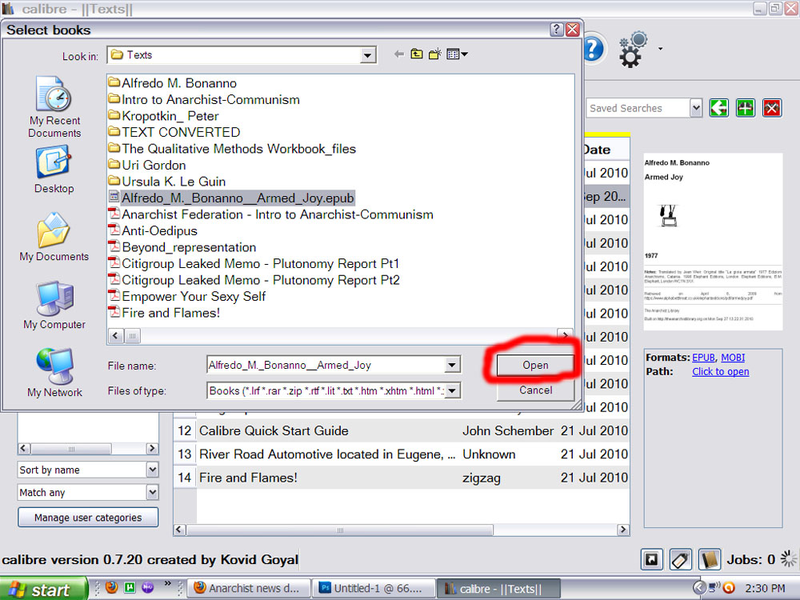Click the green arrow saved search icon
Screen dimensions: 800x600
click(718, 108)
